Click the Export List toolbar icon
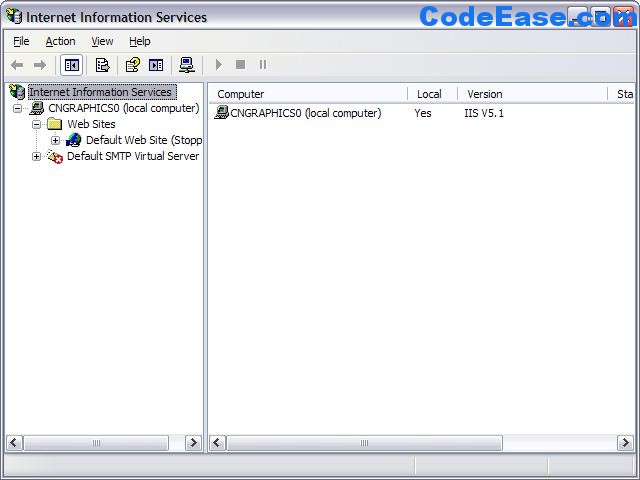This screenshot has width=640, height=480. 102,65
